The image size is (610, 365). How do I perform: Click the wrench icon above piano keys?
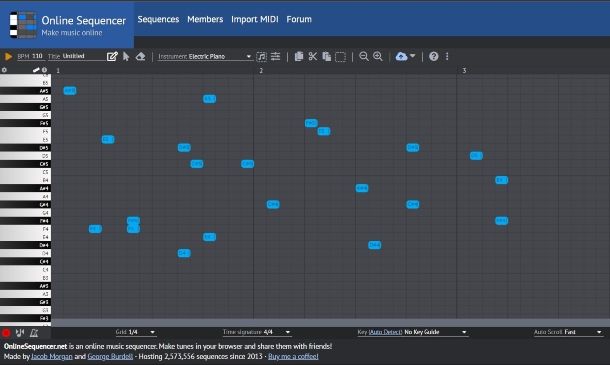36,70
